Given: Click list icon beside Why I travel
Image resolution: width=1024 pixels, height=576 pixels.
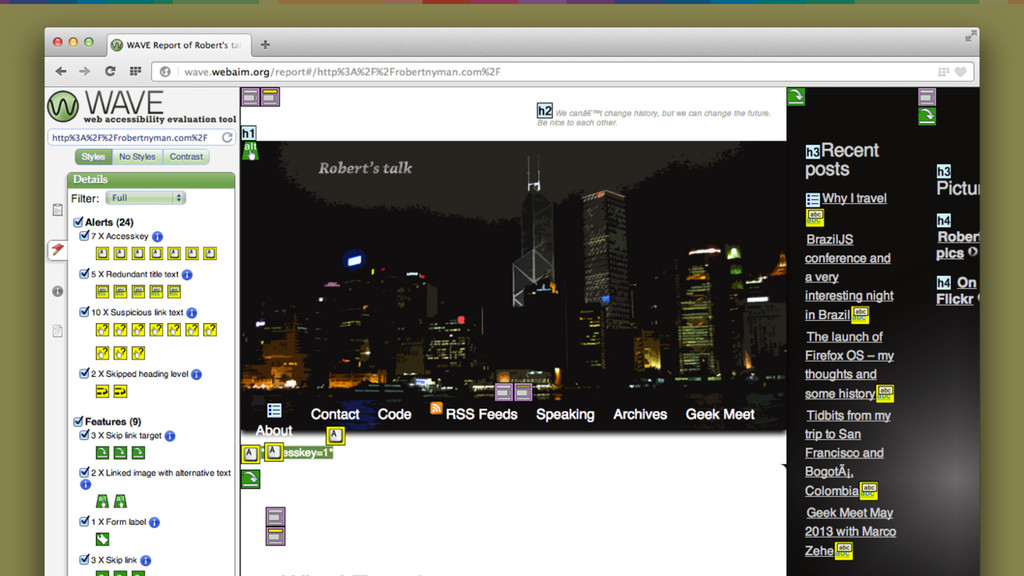Looking at the screenshot, I should [x=812, y=199].
